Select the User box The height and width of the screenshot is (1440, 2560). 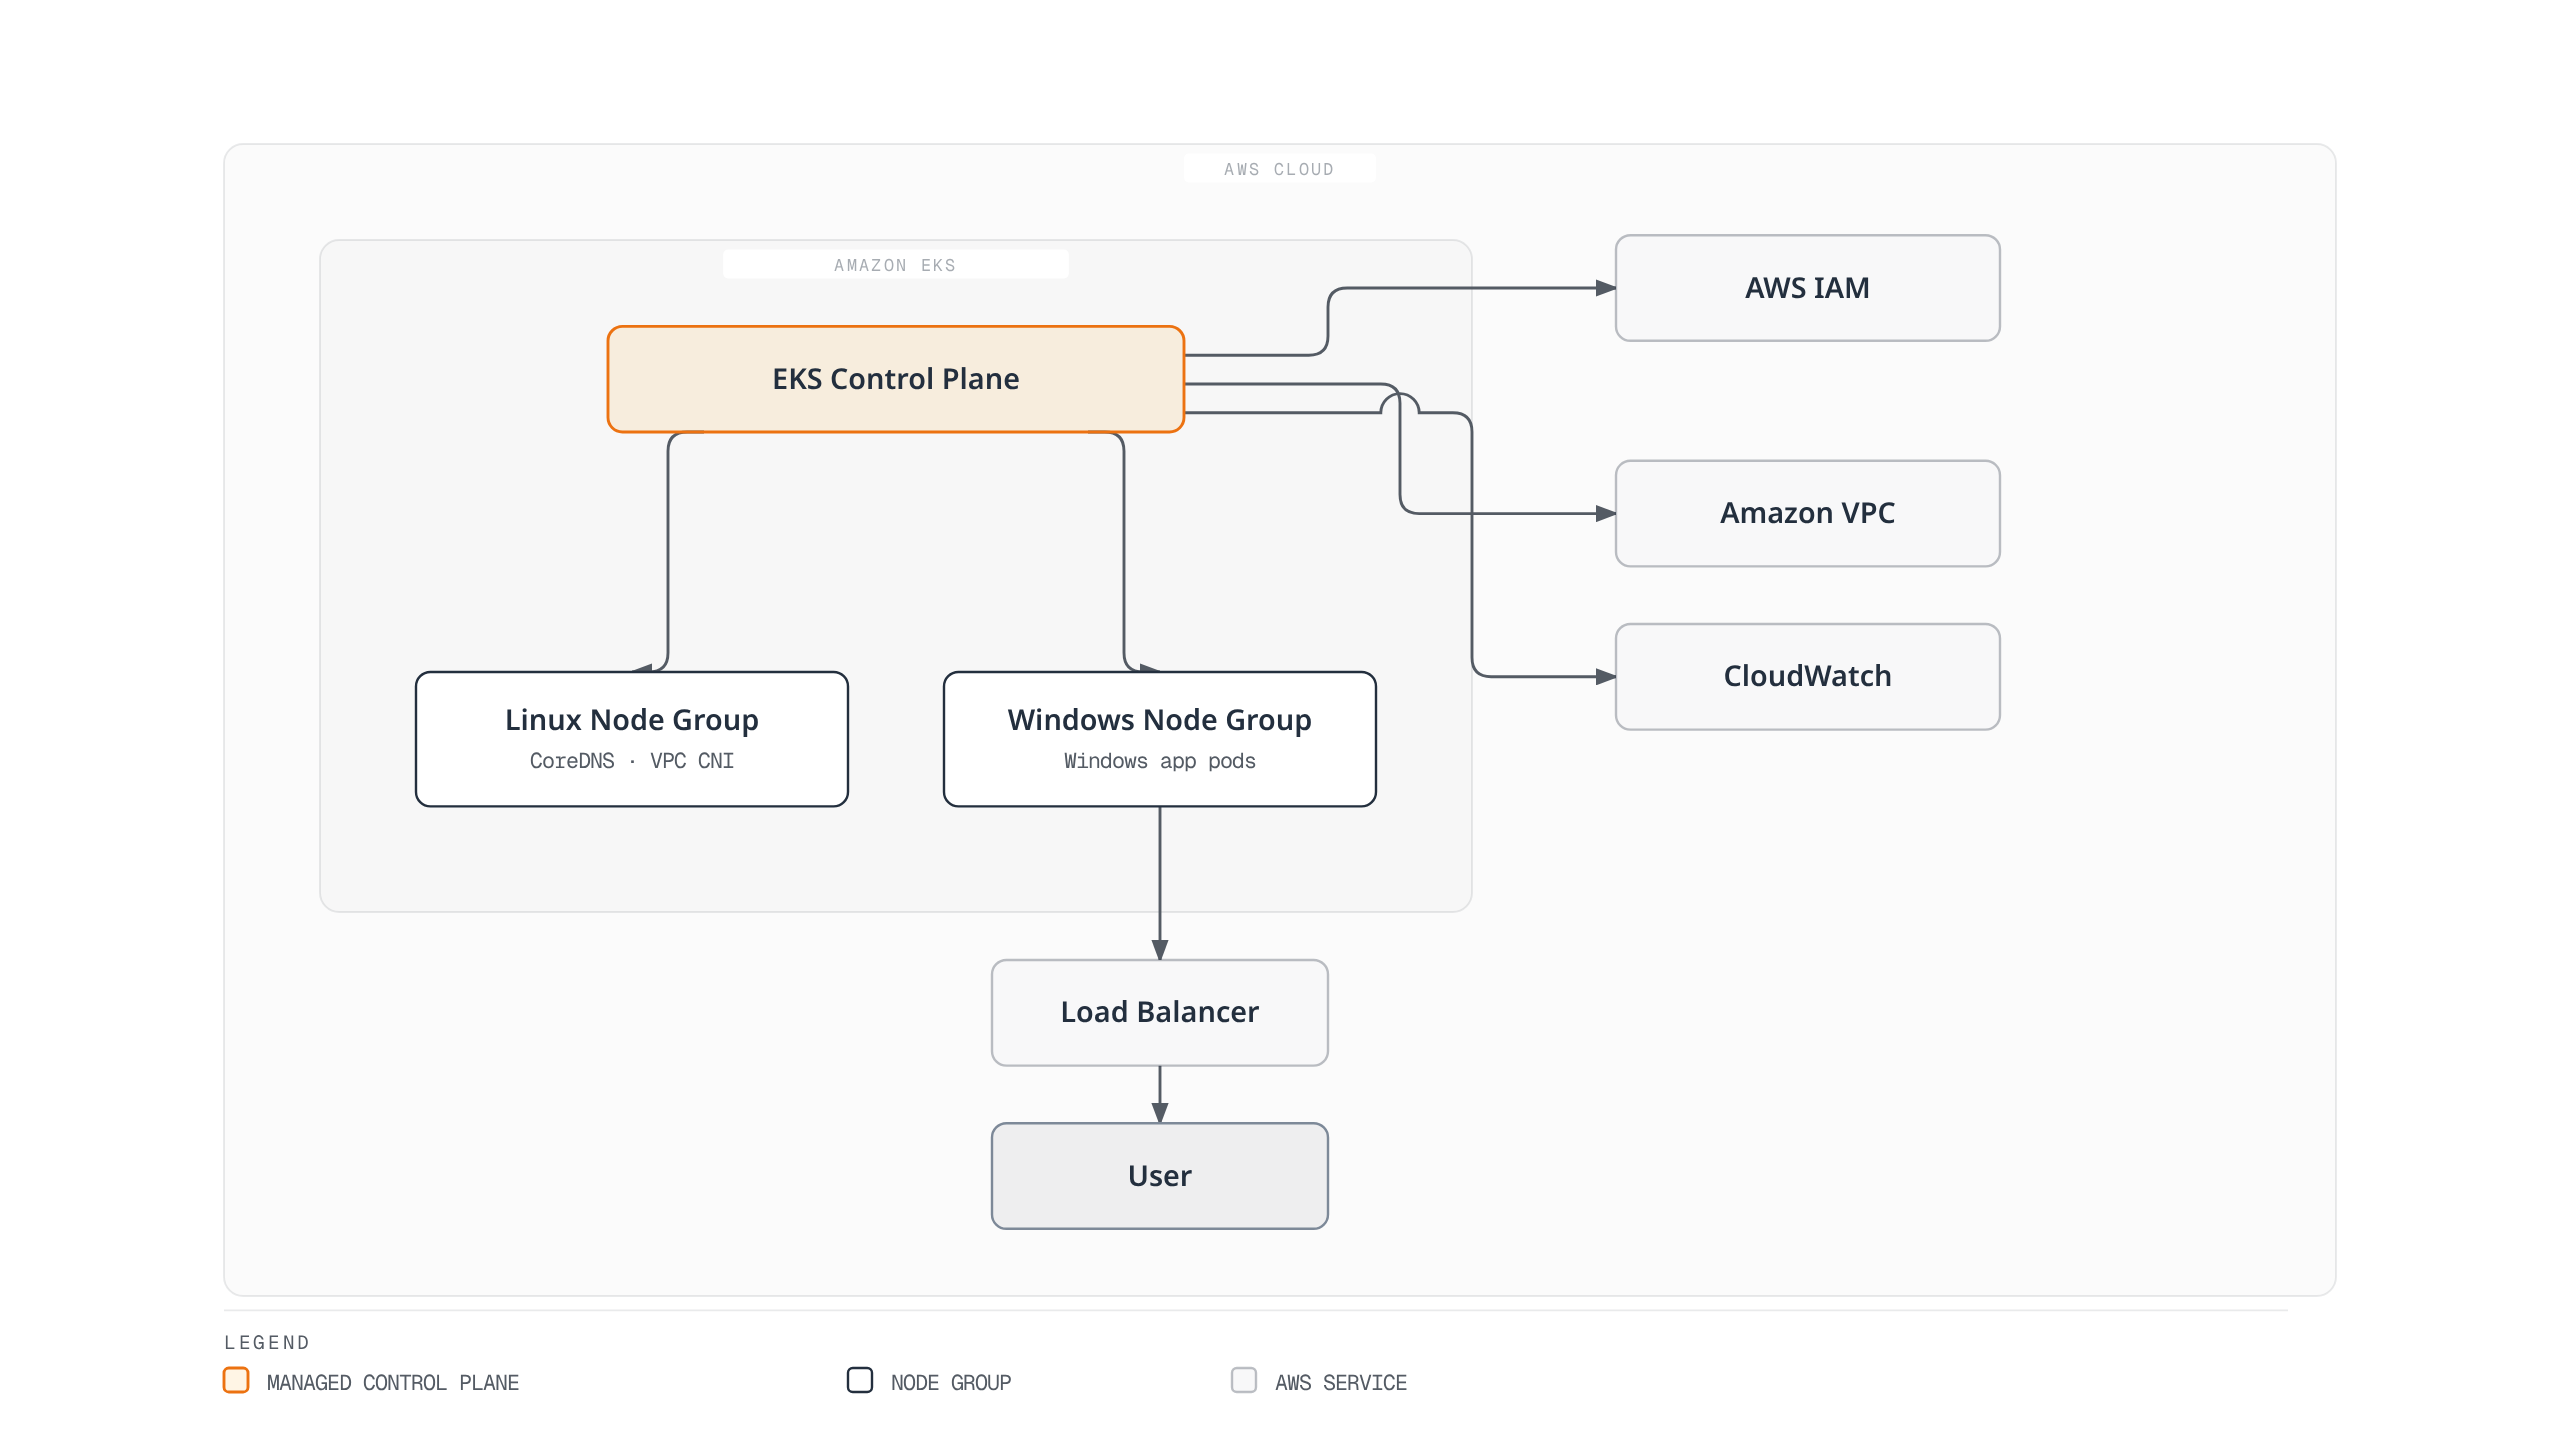click(1160, 1175)
